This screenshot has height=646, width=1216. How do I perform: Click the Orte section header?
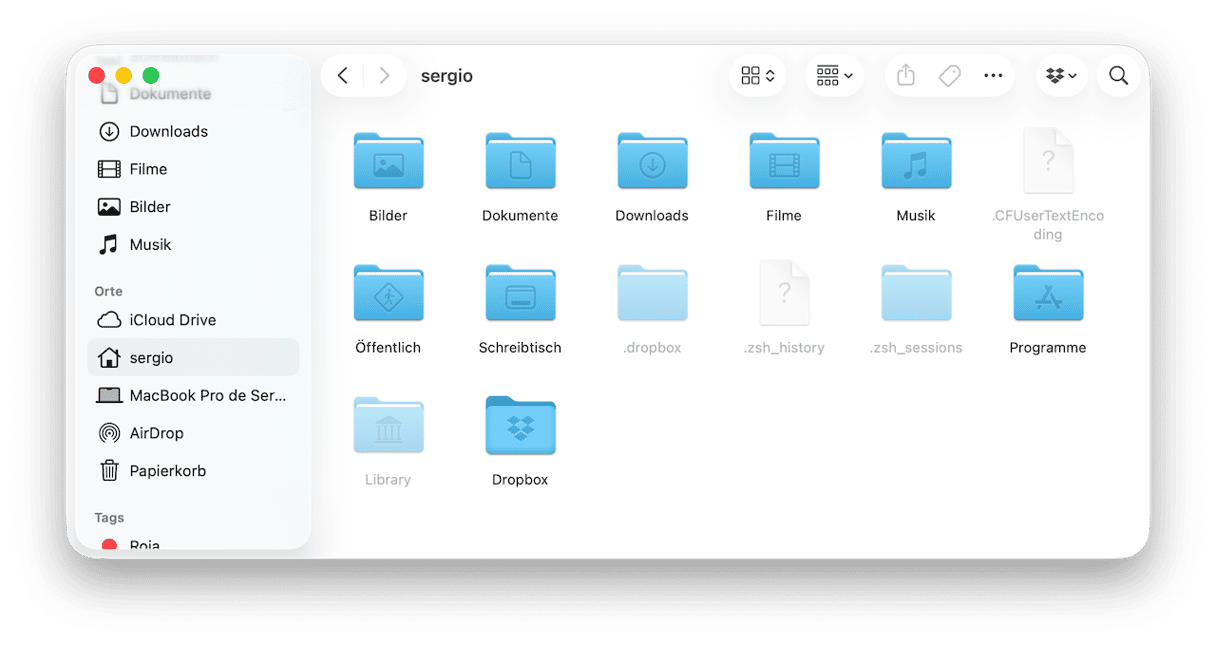click(108, 292)
